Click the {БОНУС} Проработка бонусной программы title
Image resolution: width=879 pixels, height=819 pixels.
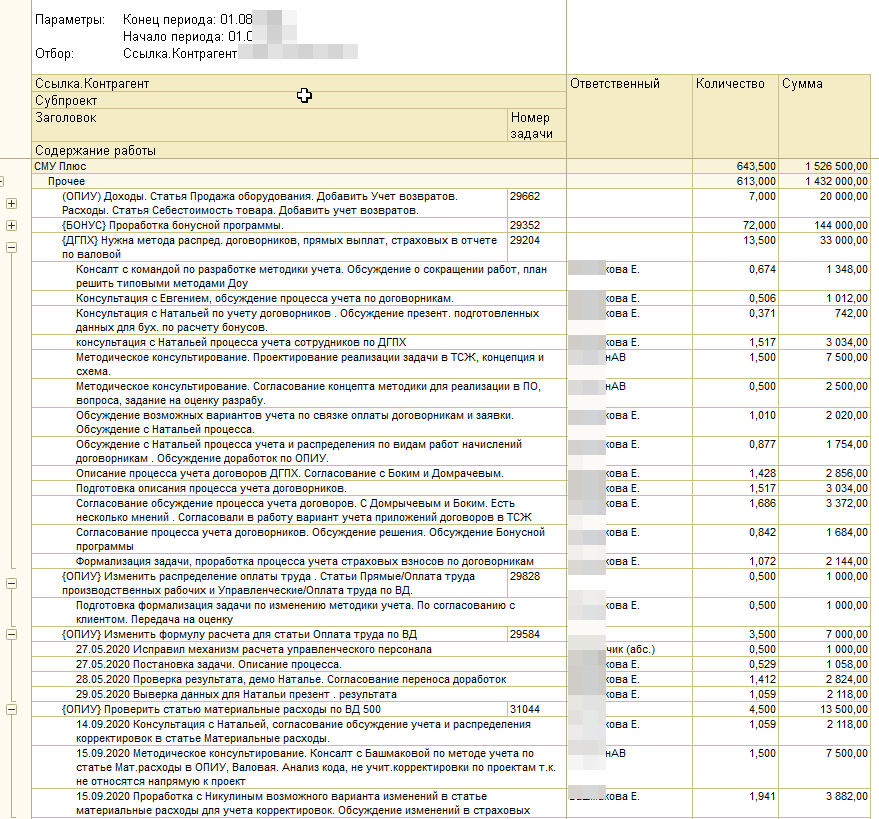tap(173, 225)
